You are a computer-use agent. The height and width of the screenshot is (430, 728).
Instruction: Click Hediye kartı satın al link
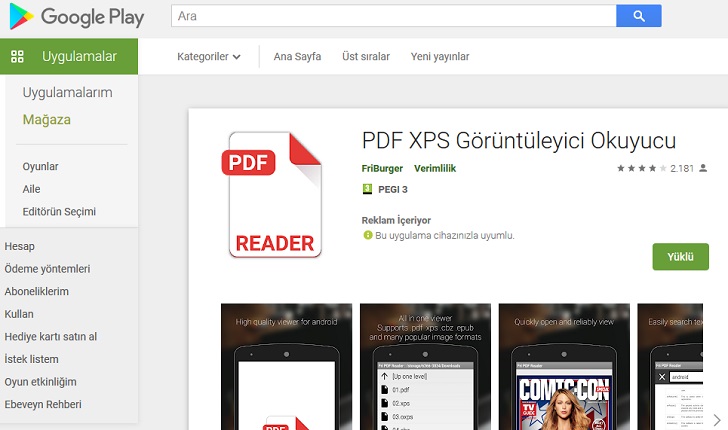tap(51, 337)
